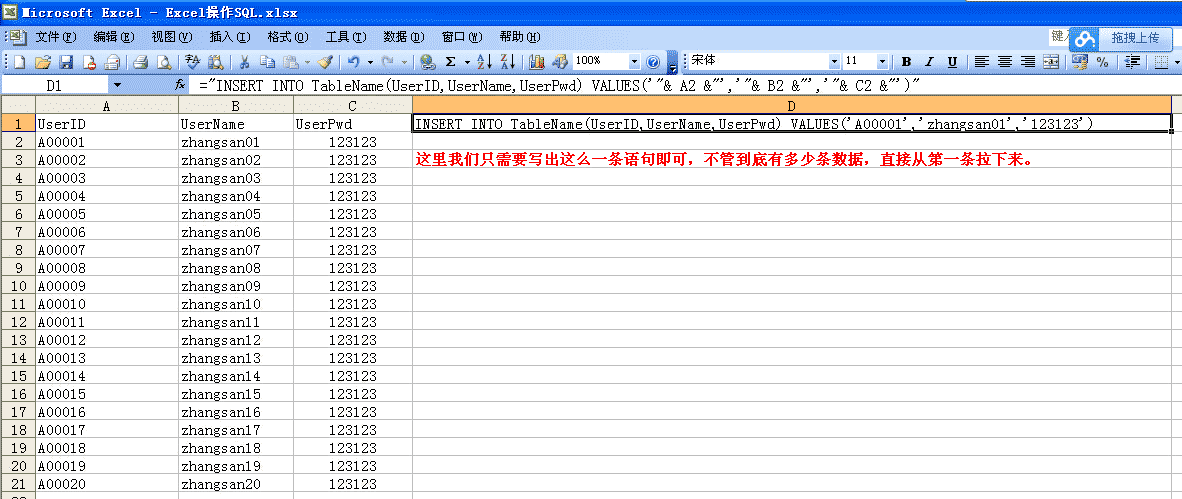Open the zoom 100% dropdown
The width and height of the screenshot is (1182, 499).
(x=634, y=62)
